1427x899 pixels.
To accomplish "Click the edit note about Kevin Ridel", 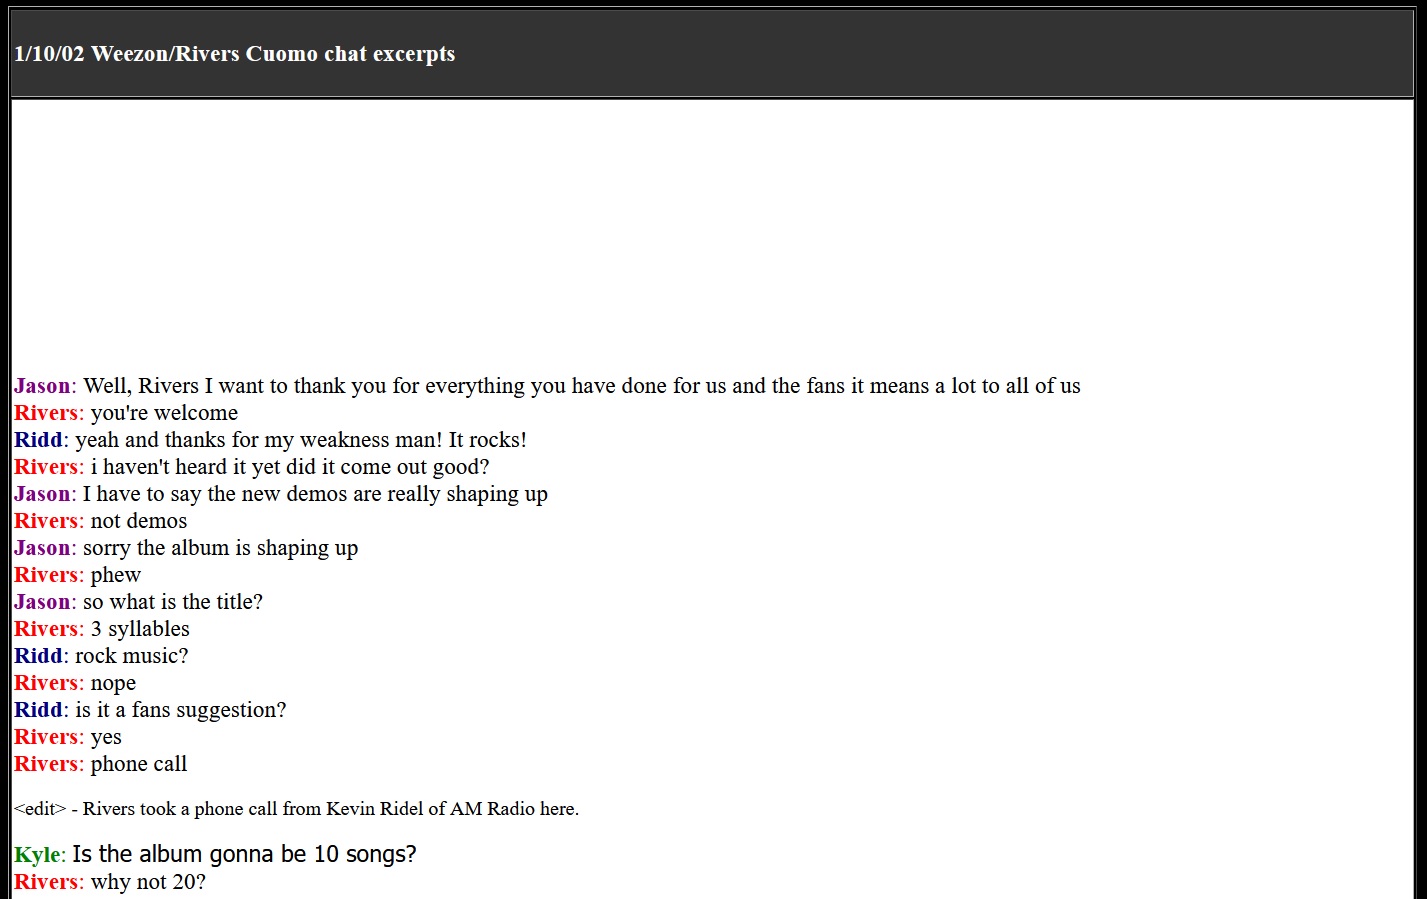I will [296, 809].
